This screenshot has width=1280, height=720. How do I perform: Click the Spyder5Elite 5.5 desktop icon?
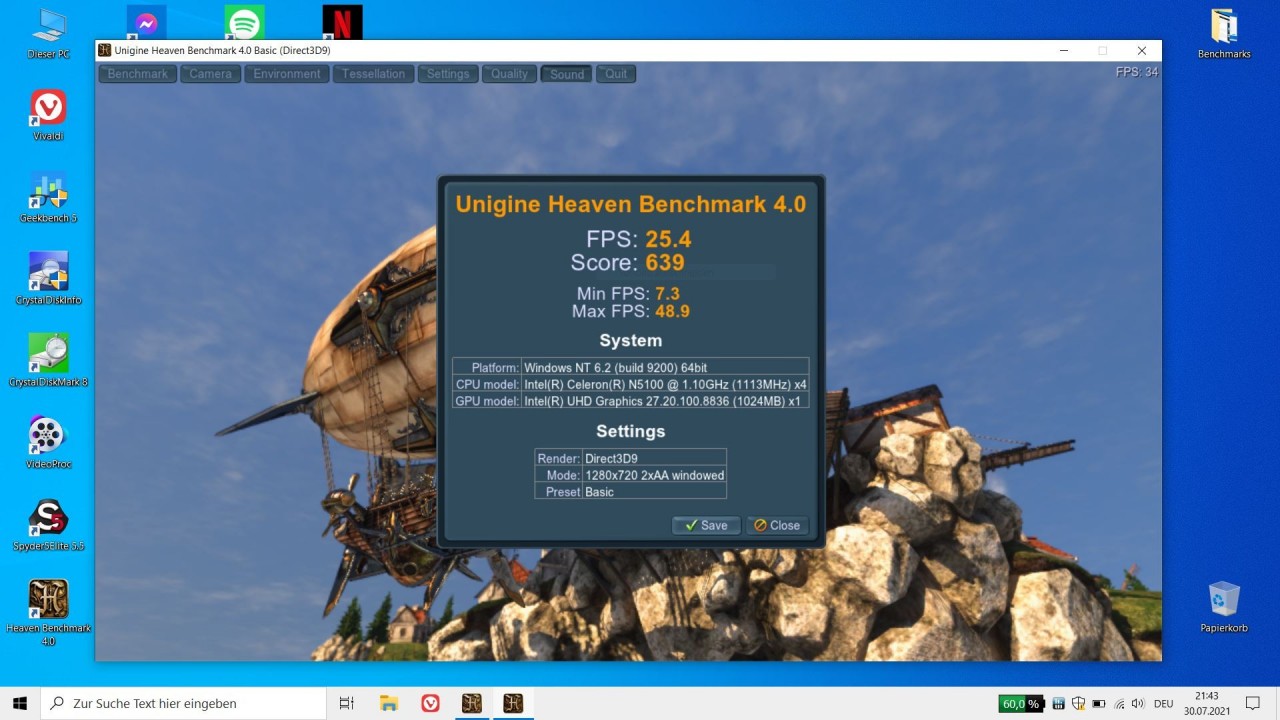coord(48,525)
